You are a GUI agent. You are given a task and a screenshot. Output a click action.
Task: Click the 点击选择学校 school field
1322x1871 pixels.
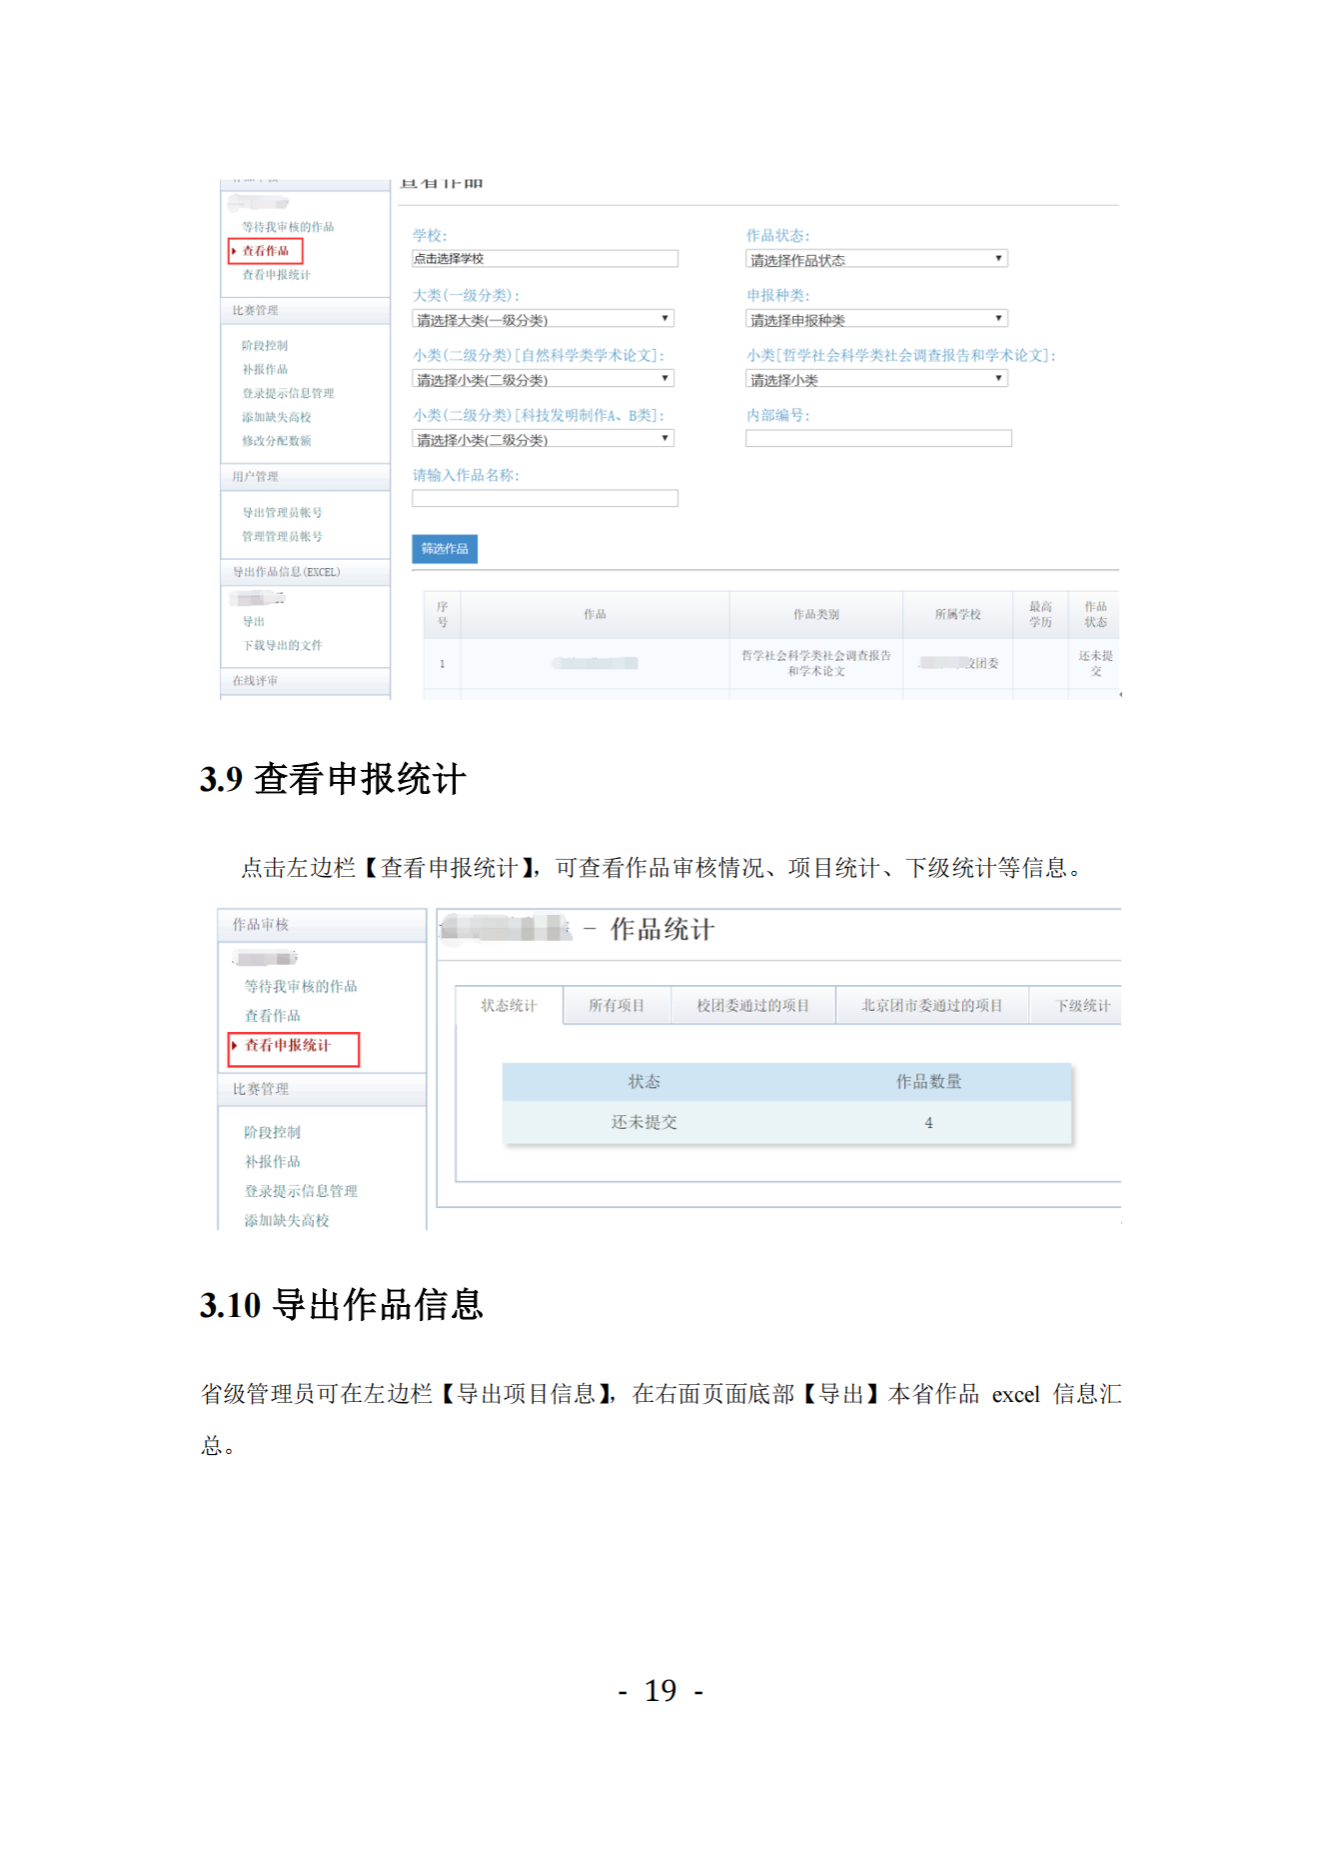tap(544, 259)
